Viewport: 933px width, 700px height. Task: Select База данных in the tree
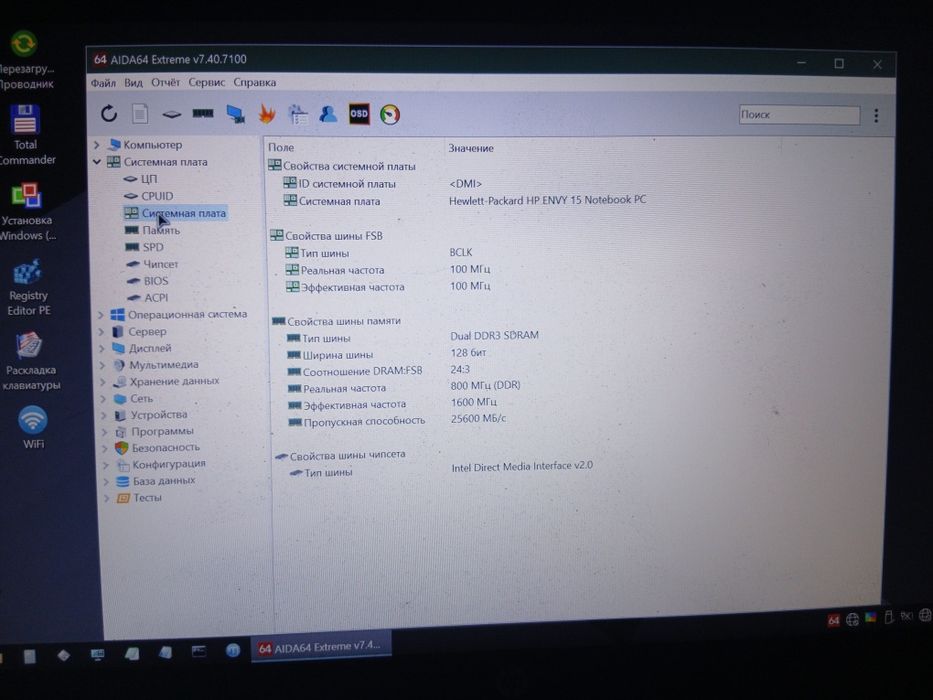point(156,481)
